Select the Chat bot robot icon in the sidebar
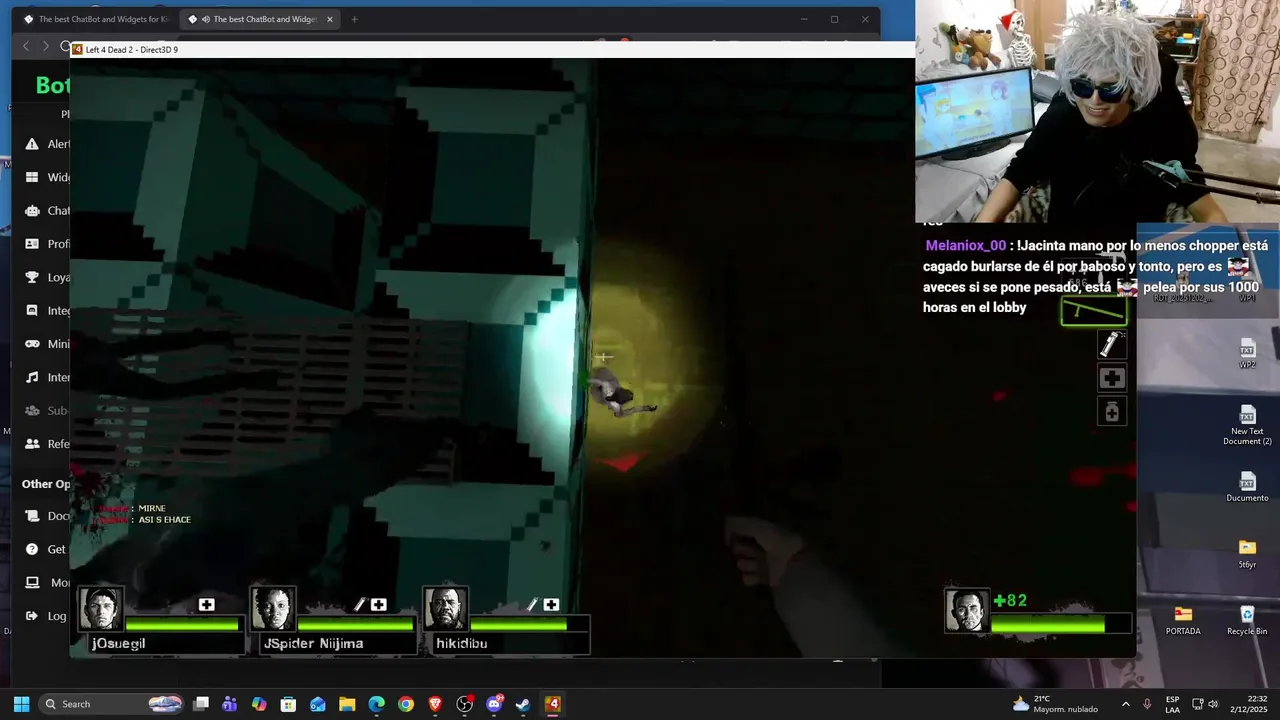Screen dimensions: 1280x720 click(32, 211)
